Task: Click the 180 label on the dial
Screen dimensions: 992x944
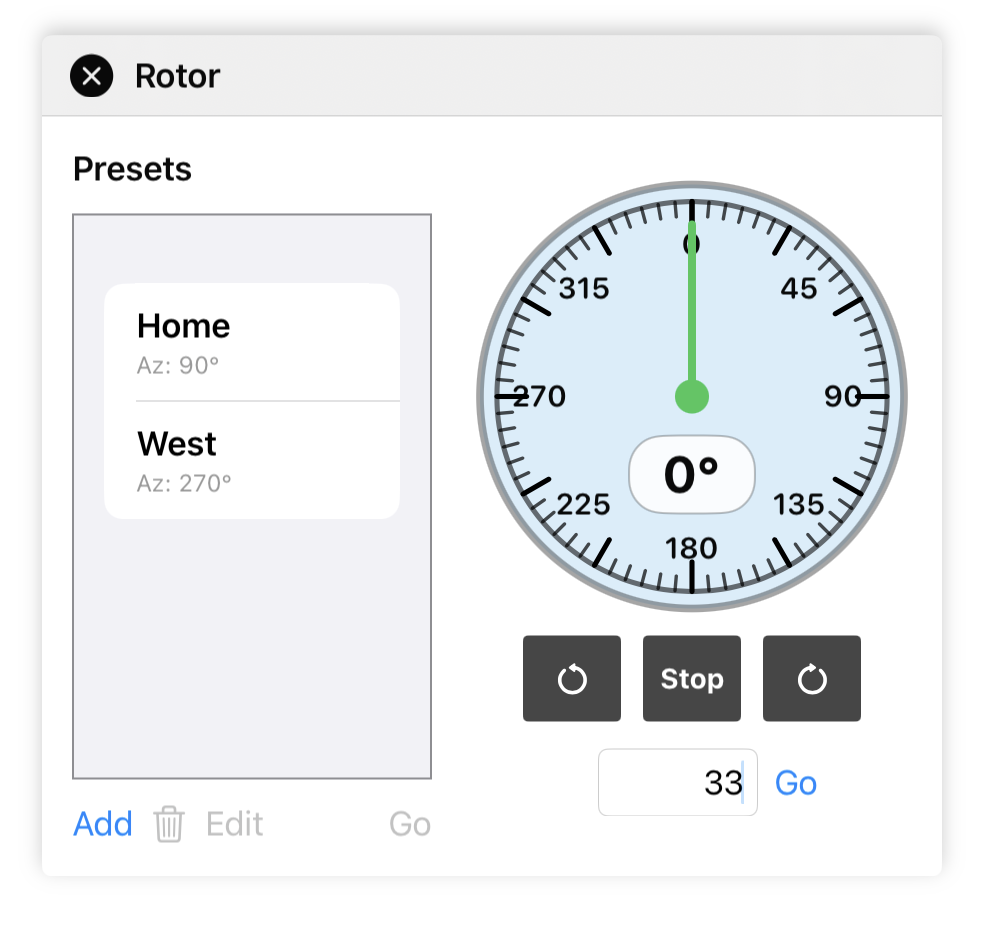Action: pyautogui.click(x=691, y=548)
